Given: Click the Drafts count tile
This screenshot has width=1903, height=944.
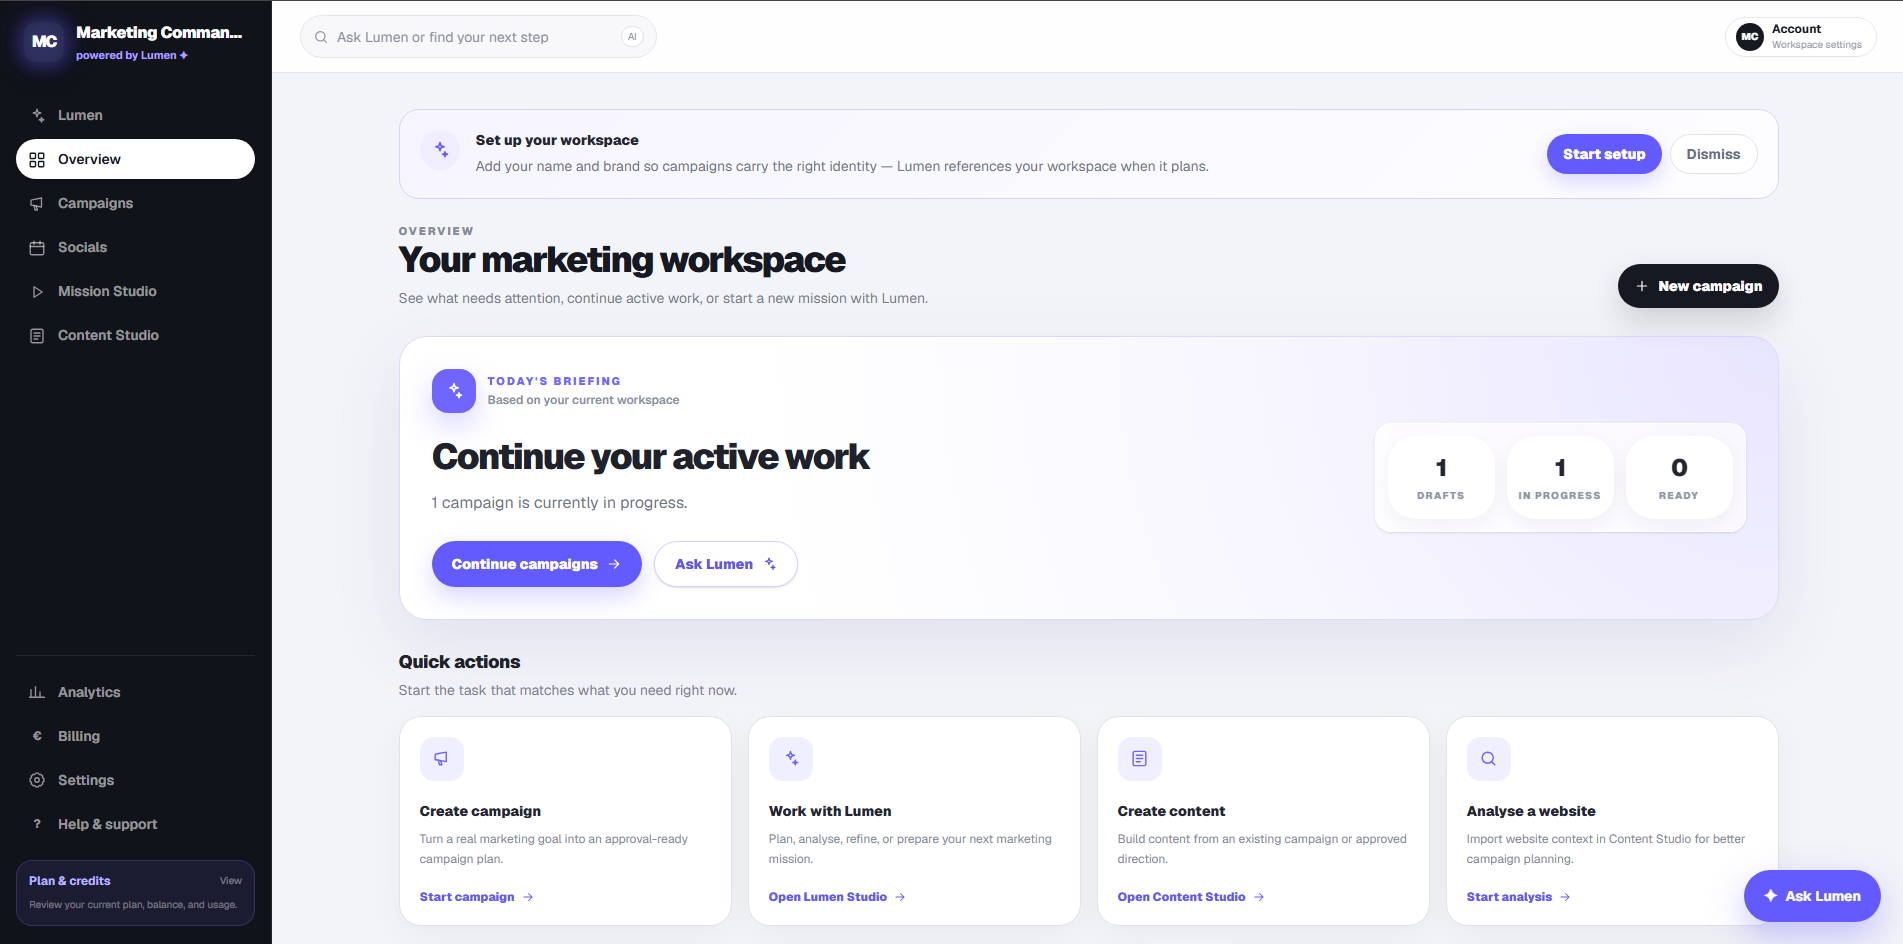Looking at the screenshot, I should [1441, 478].
